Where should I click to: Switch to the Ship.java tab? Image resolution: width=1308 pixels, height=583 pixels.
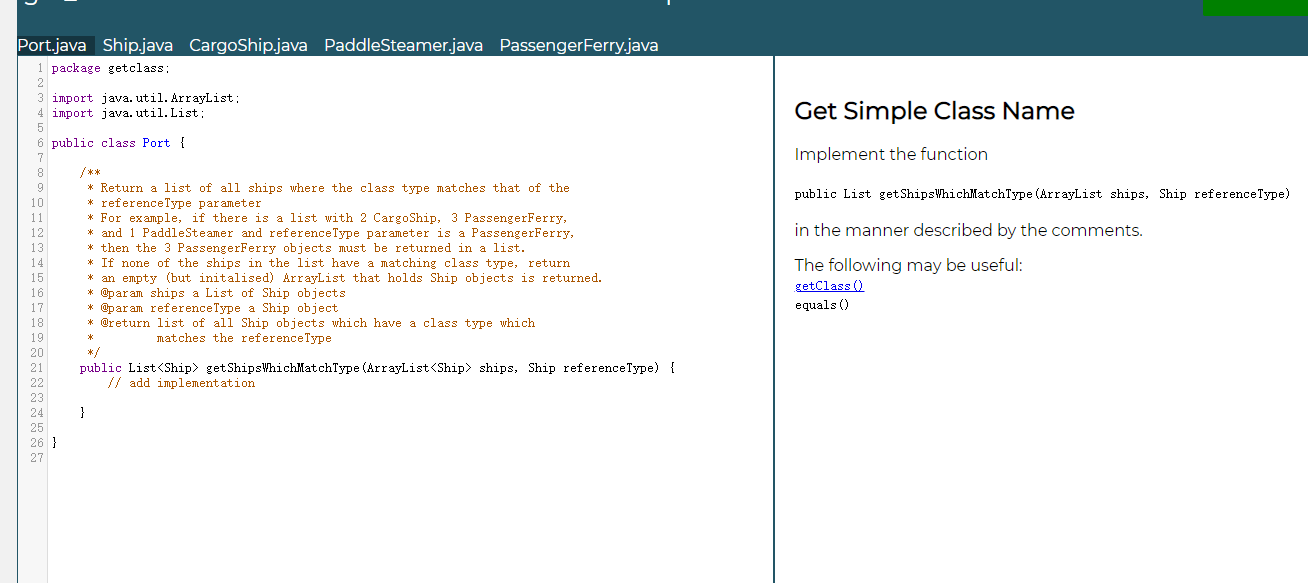tap(138, 45)
